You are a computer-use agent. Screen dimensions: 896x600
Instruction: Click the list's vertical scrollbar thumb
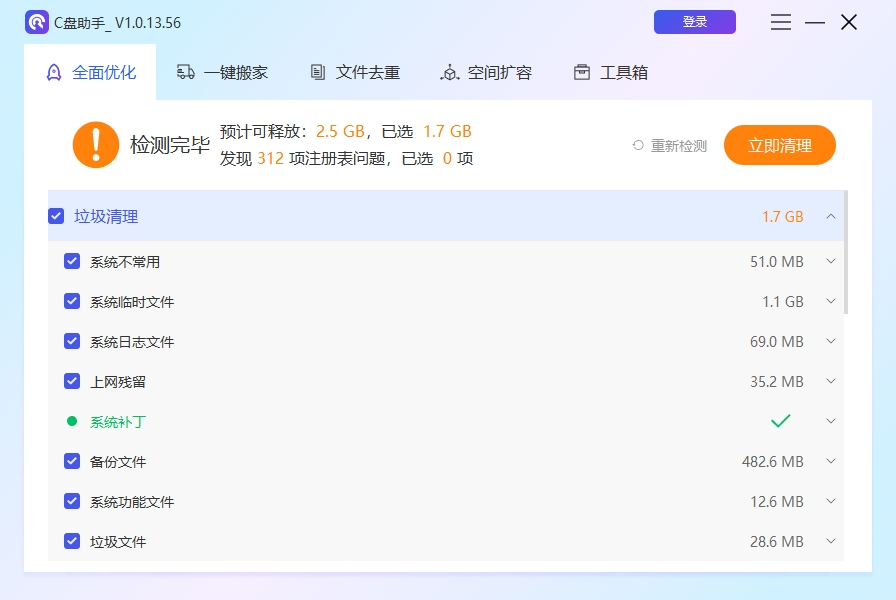[846, 253]
